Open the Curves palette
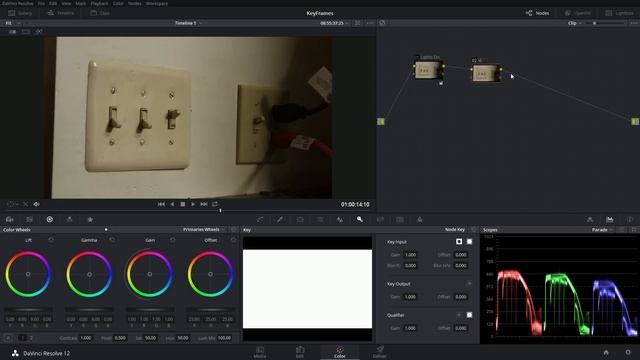The width and height of the screenshot is (640, 360). [260, 220]
